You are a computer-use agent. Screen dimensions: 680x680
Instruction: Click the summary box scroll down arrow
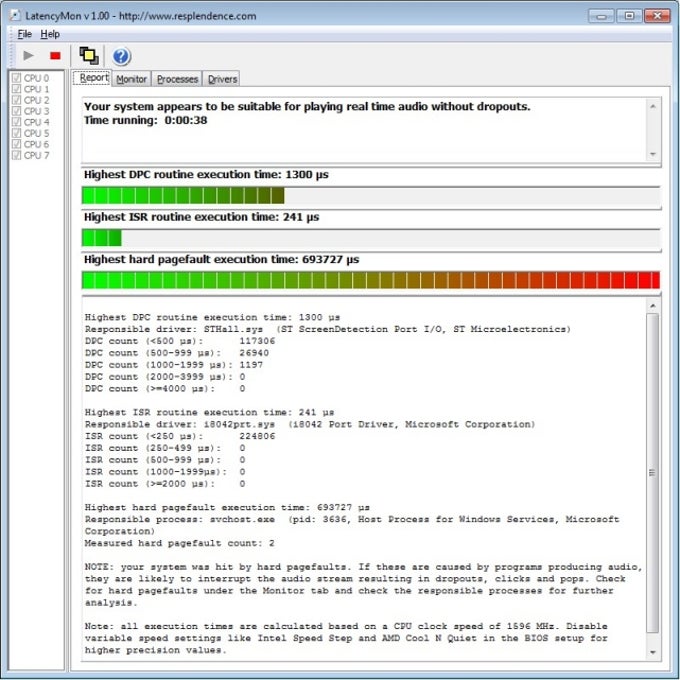(653, 154)
